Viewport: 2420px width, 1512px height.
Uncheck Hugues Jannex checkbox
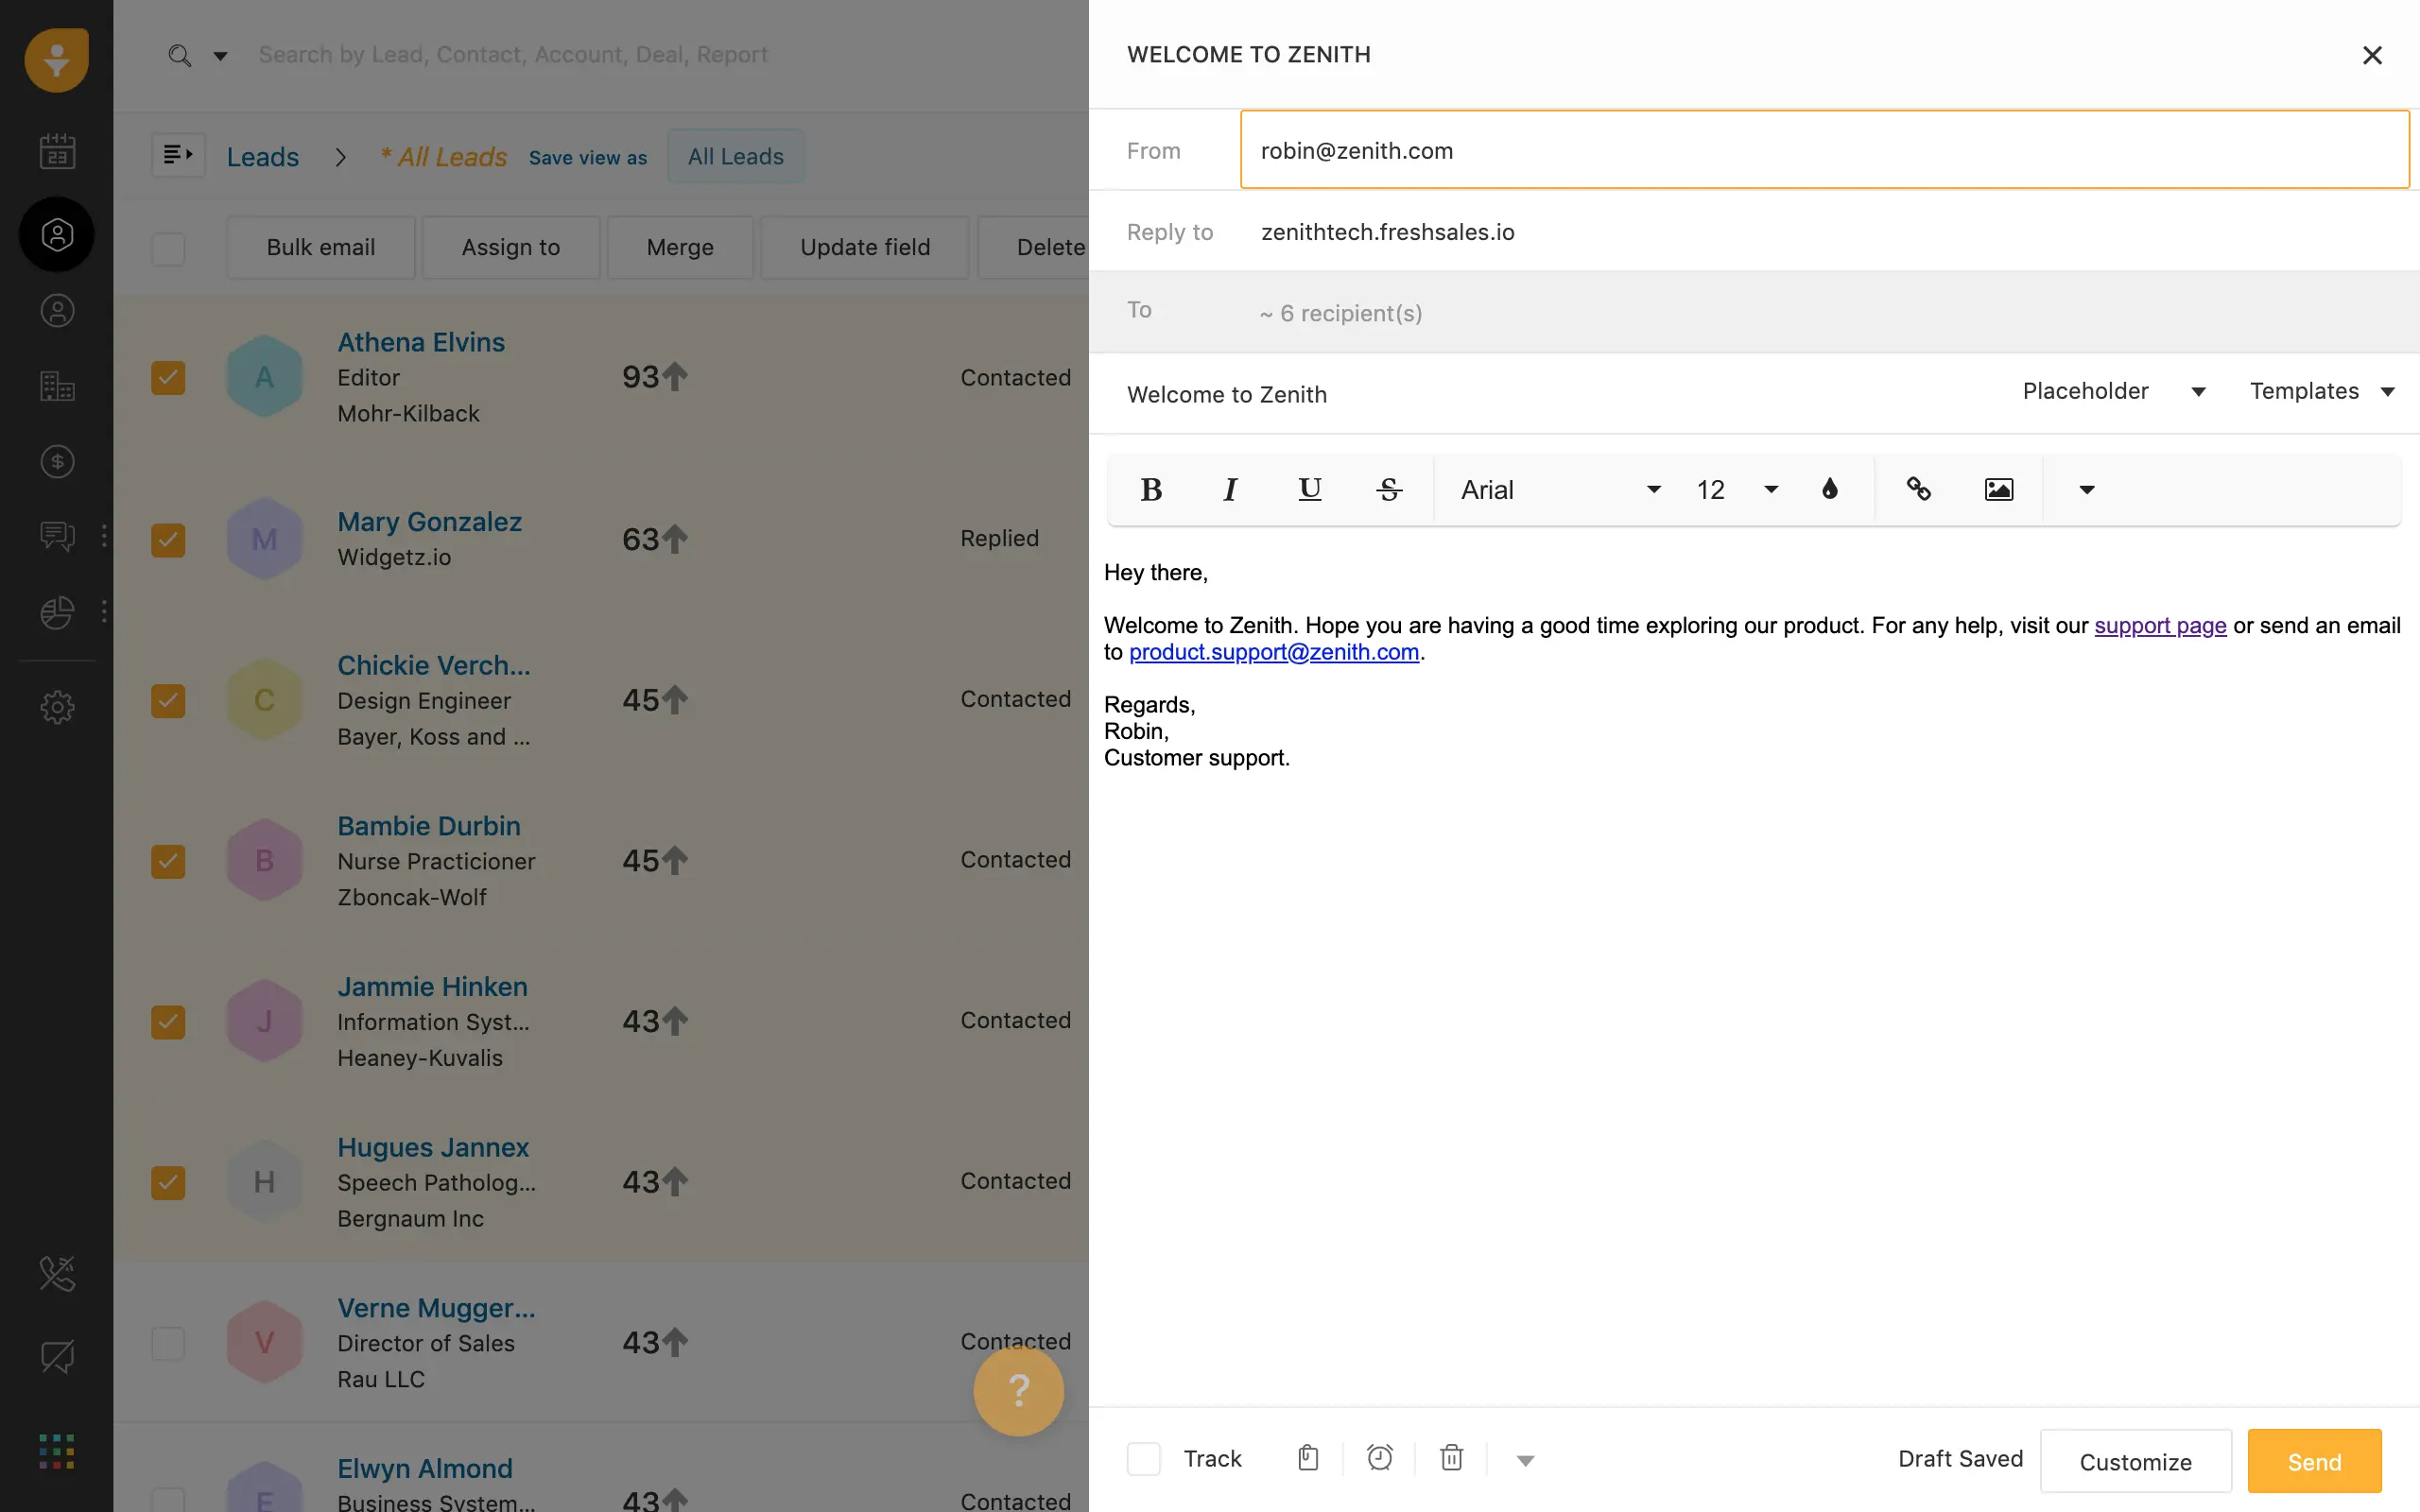pos(168,1183)
